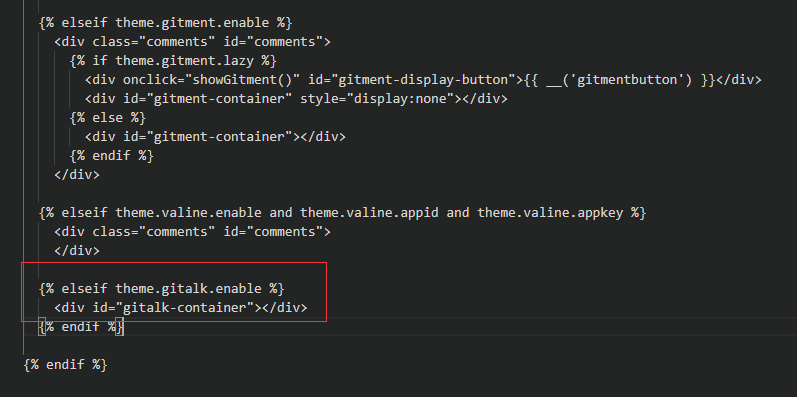The image size is (797, 397).
Task: Click the gitalk-container div line
Action: tap(181, 308)
